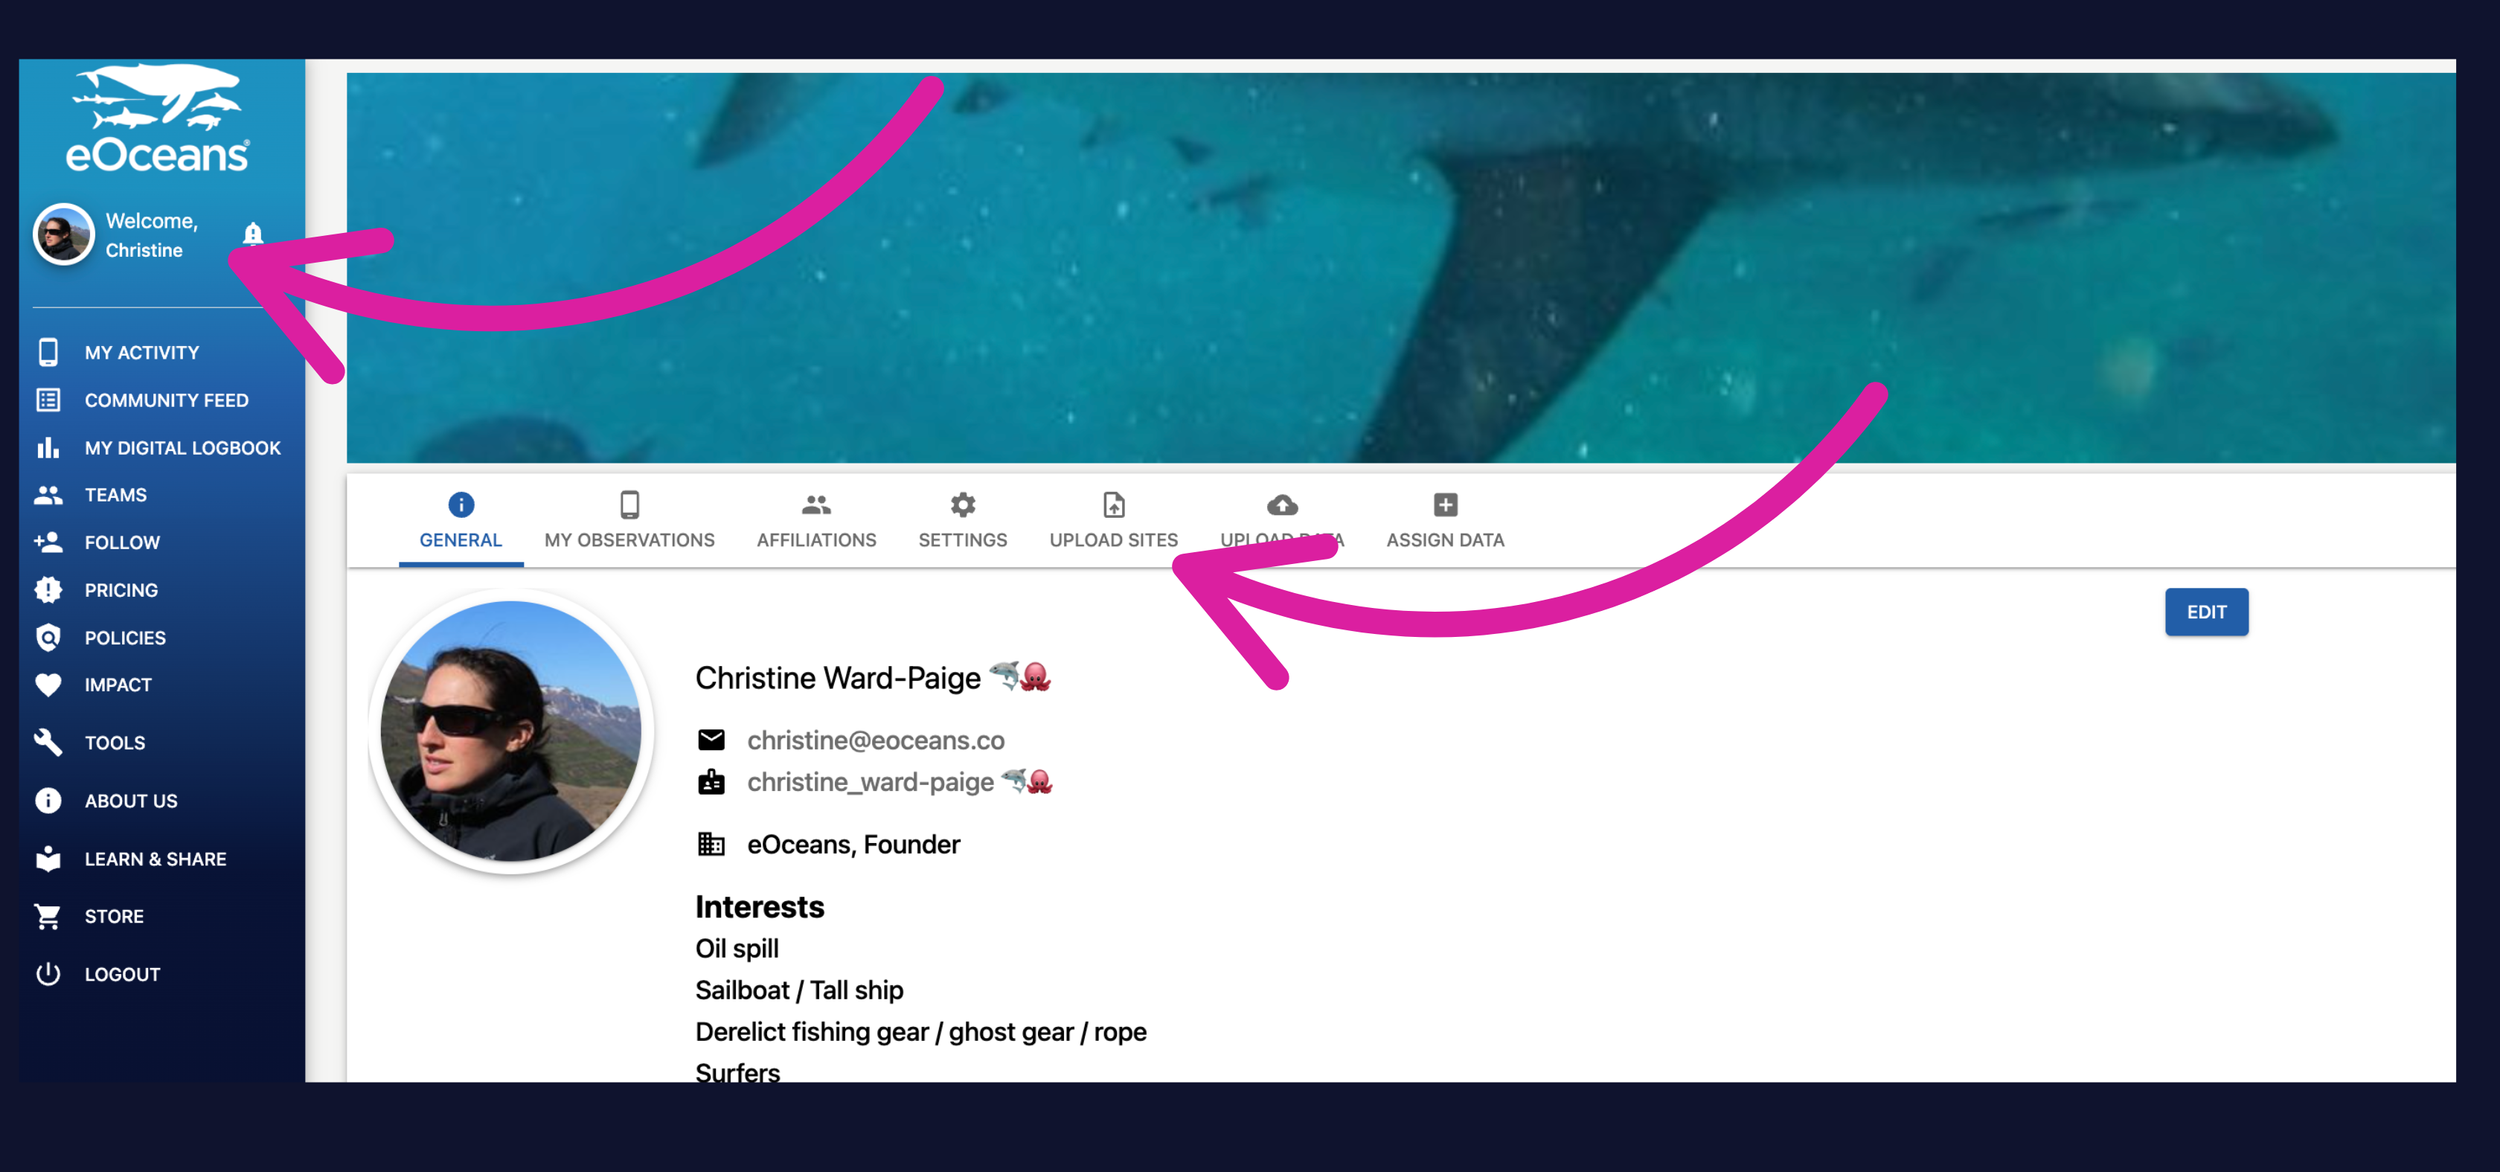Click the large circular profile photo

(x=511, y=732)
